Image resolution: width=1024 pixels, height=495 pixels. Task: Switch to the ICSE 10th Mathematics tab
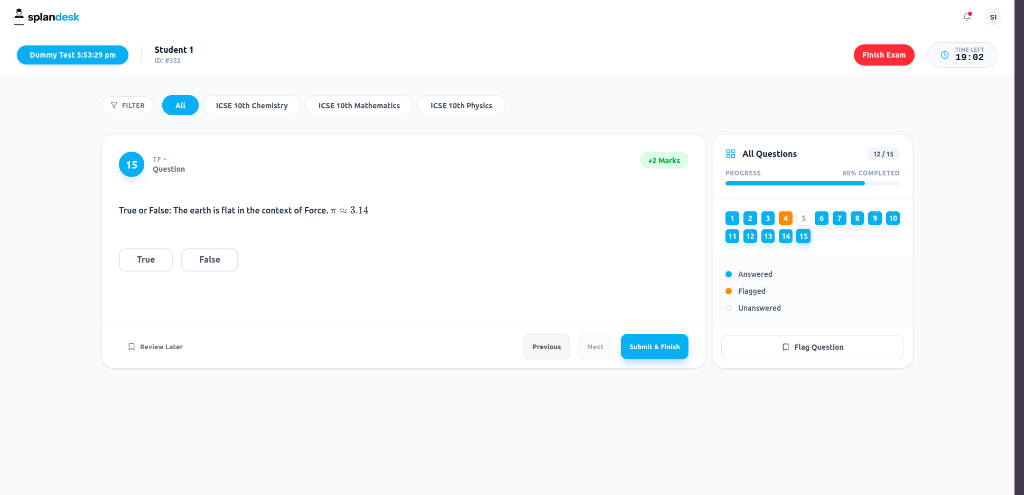pyautogui.click(x=359, y=105)
